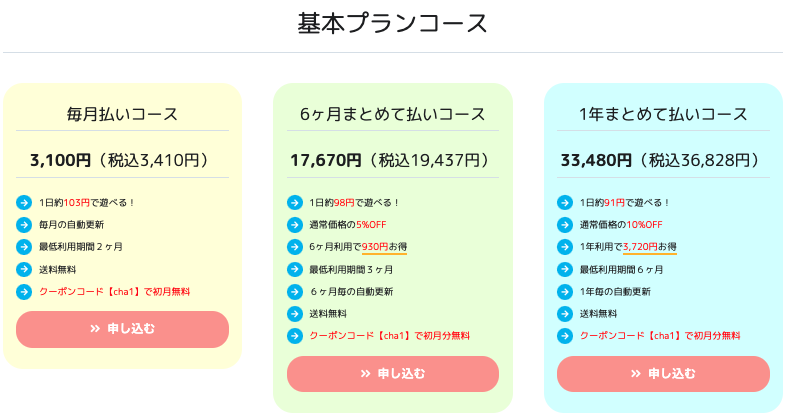The width and height of the screenshot is (788, 420).
Task: Click arrow icon beside 最低利用期間6ヶ月
Action: tap(565, 269)
